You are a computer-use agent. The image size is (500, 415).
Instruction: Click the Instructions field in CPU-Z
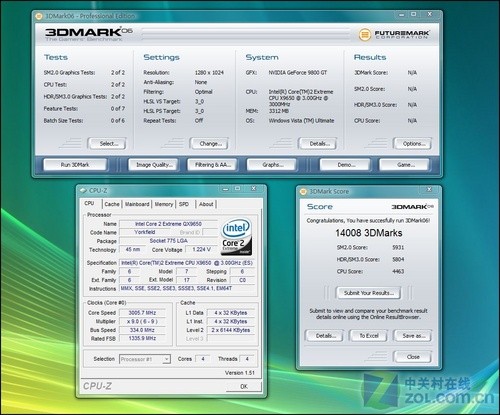[x=187, y=288]
